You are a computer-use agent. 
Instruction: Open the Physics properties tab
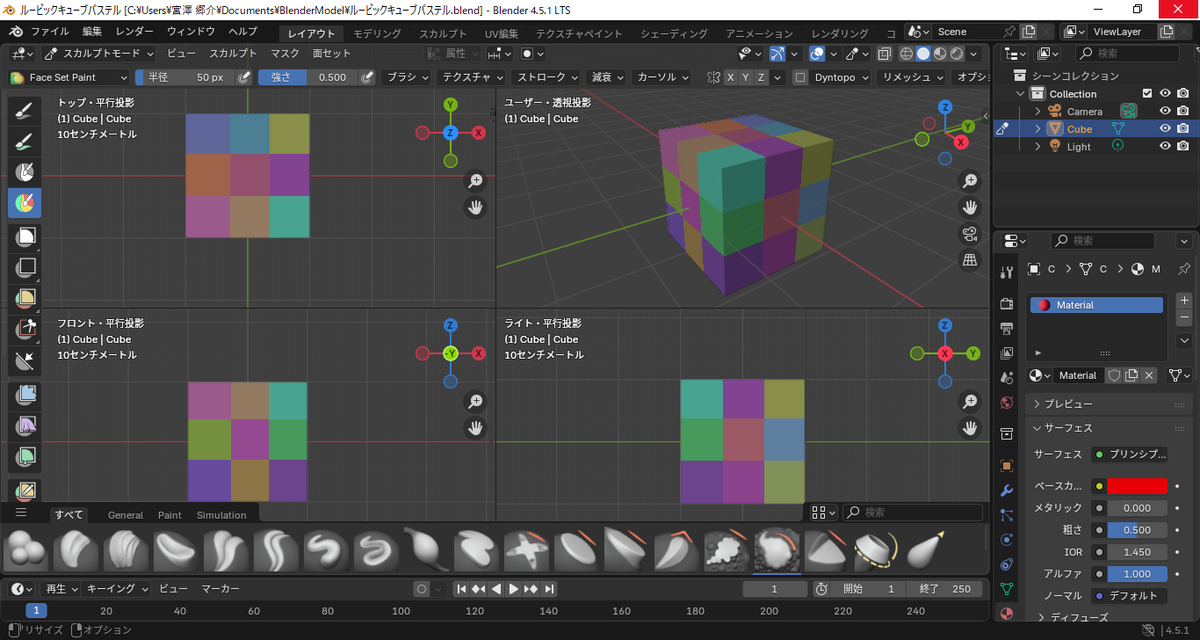[x=1008, y=540]
